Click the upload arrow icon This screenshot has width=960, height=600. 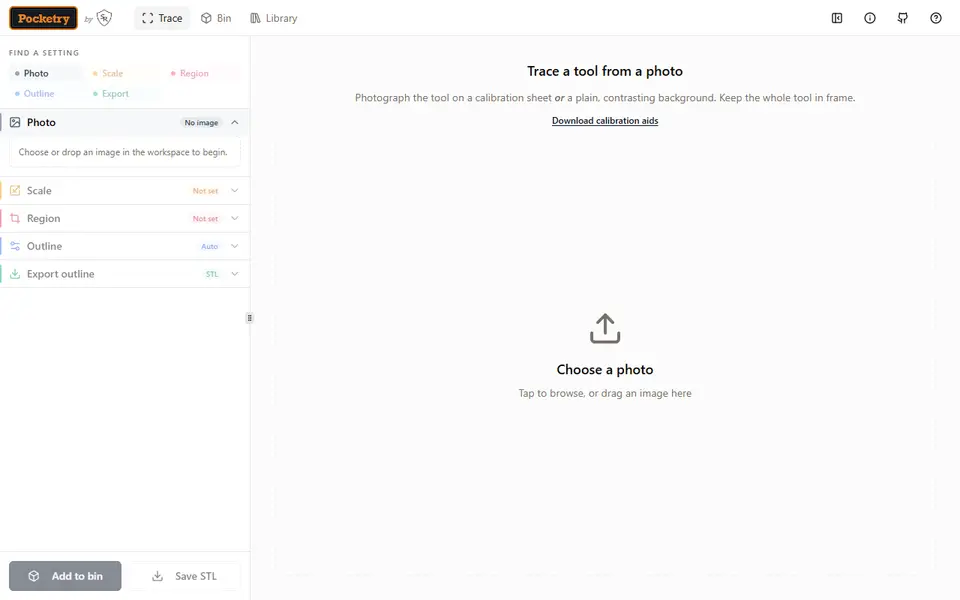pos(605,329)
